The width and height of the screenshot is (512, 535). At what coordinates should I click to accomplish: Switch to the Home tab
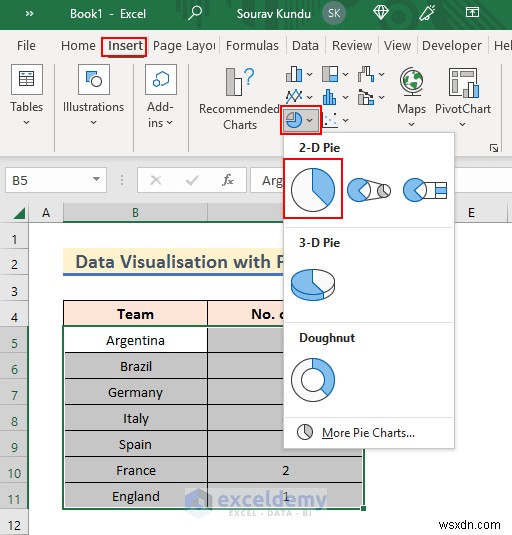(x=78, y=46)
